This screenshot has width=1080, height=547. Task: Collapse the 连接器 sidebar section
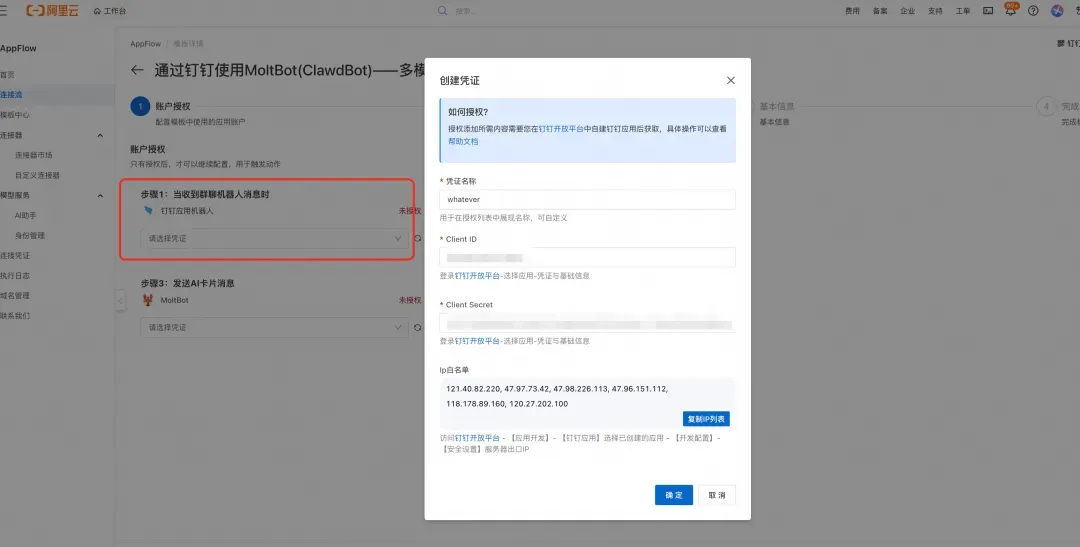click(x=100, y=135)
